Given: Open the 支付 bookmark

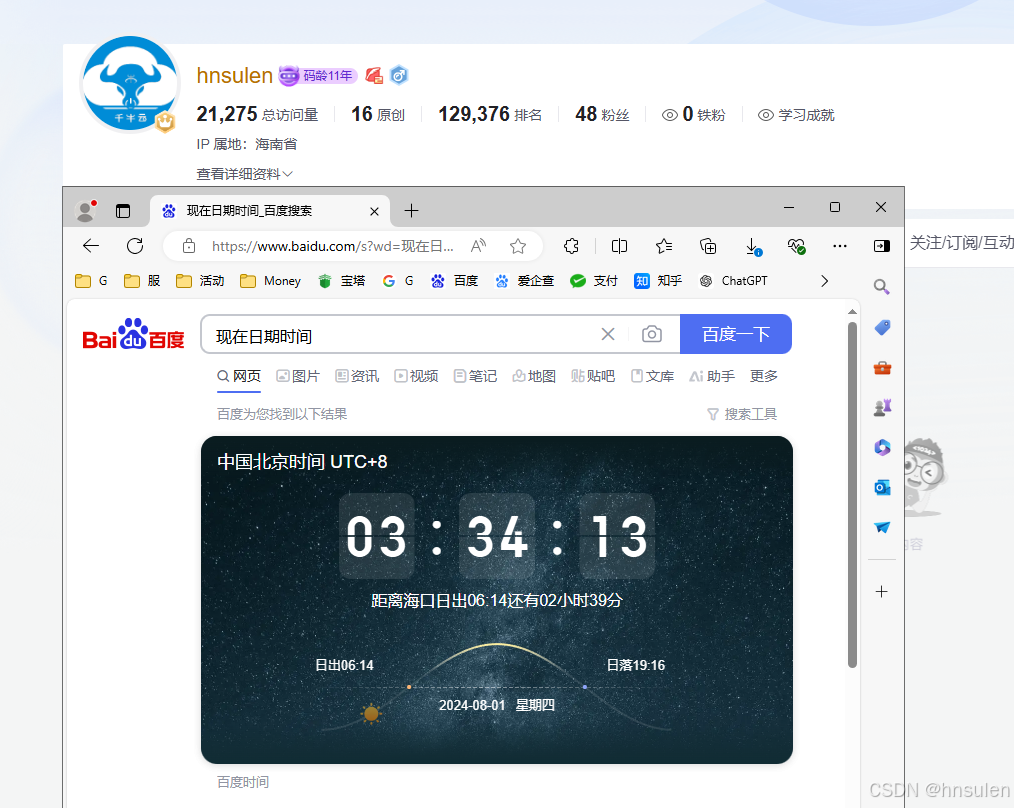Looking at the screenshot, I should pos(594,281).
